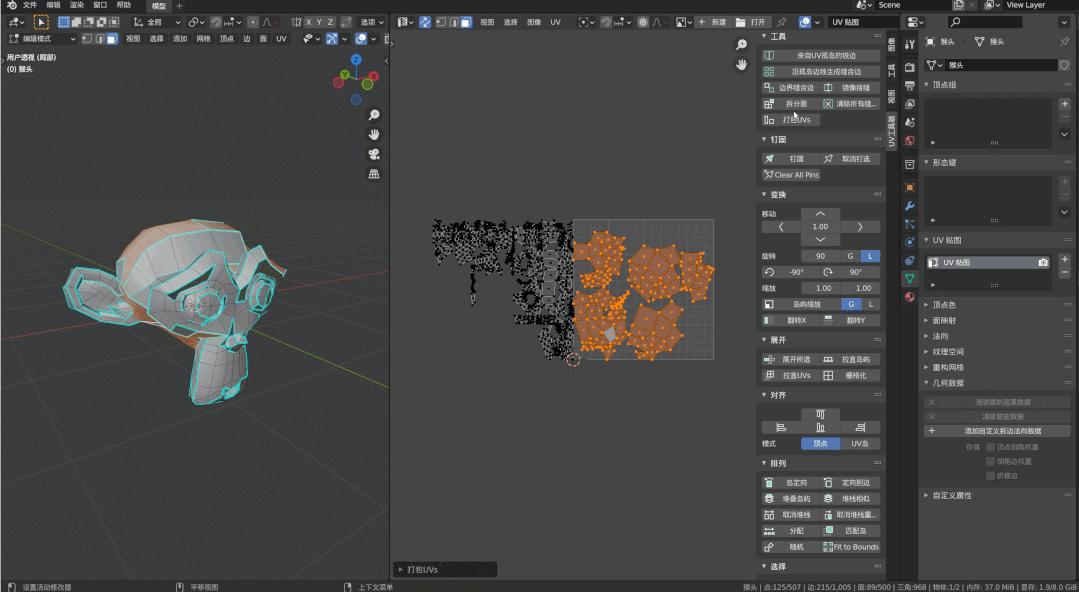Open the UV menu in the UV editor header
Viewport: 1079px width, 592px height.
(x=557, y=21)
